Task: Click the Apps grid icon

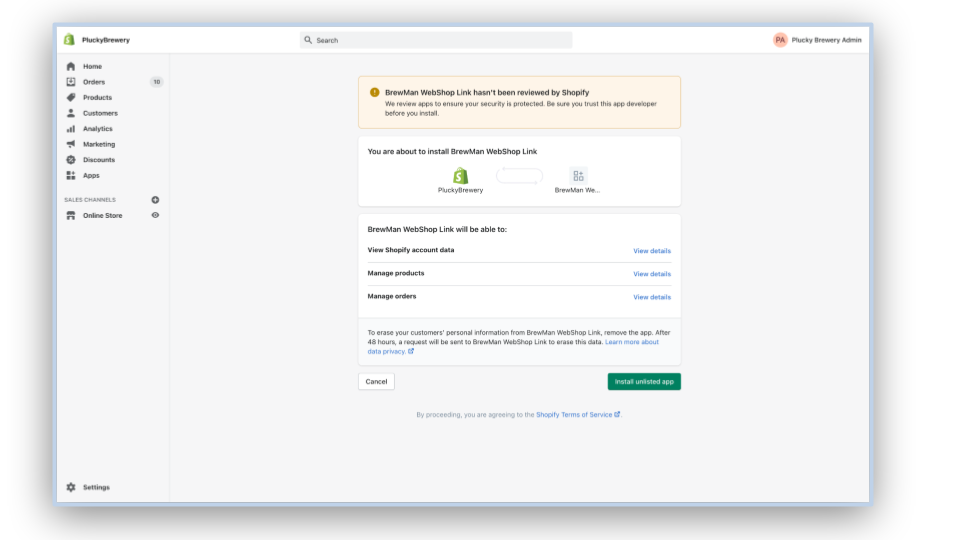Action: click(71, 176)
